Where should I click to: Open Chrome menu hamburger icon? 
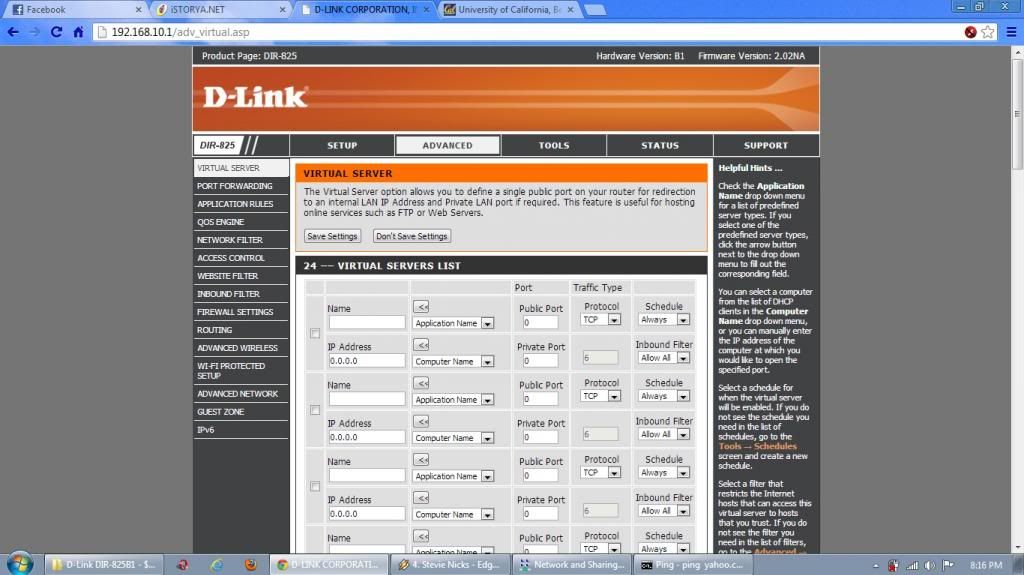click(x=1011, y=32)
